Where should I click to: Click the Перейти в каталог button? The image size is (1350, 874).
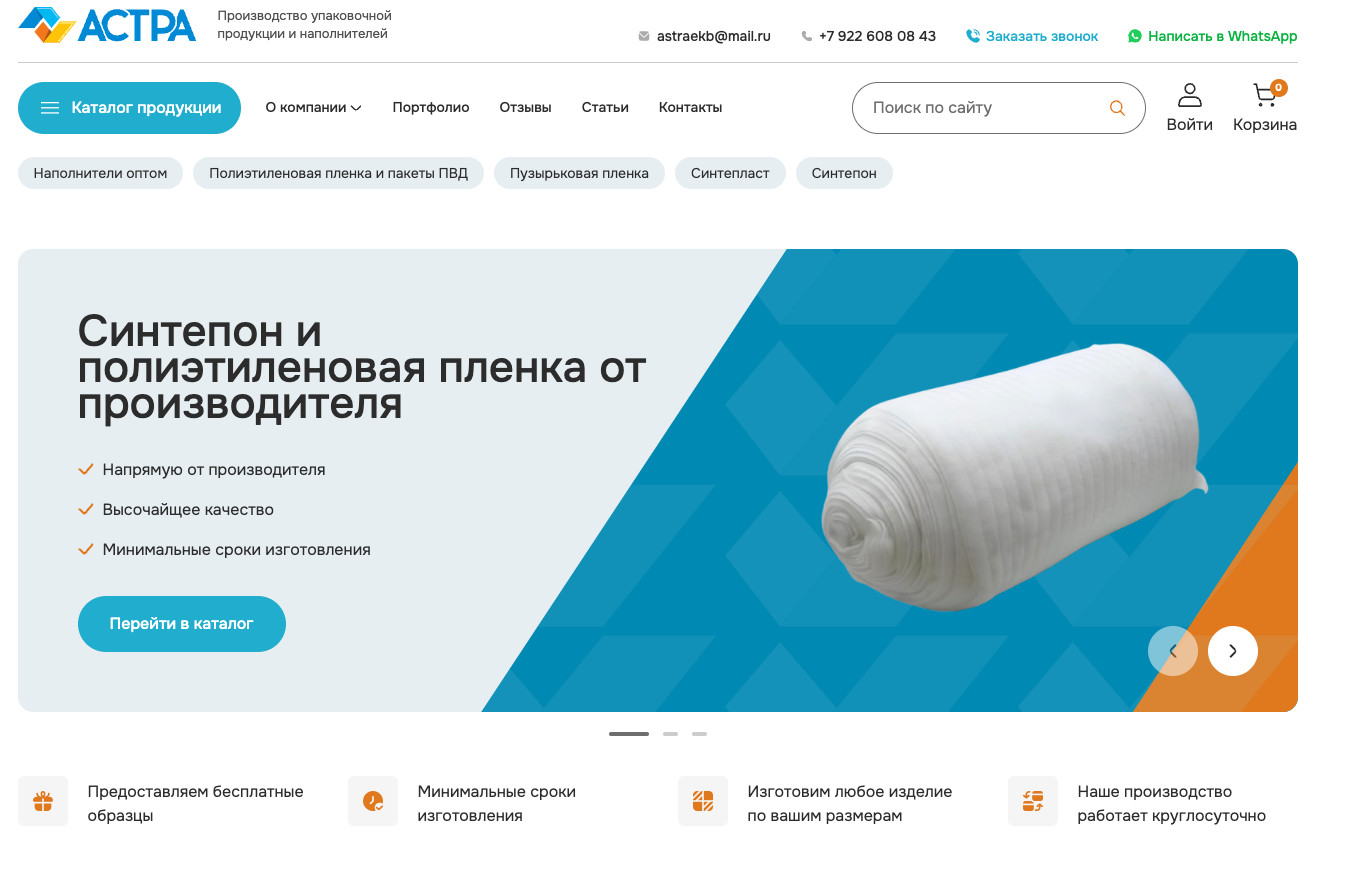coord(182,624)
